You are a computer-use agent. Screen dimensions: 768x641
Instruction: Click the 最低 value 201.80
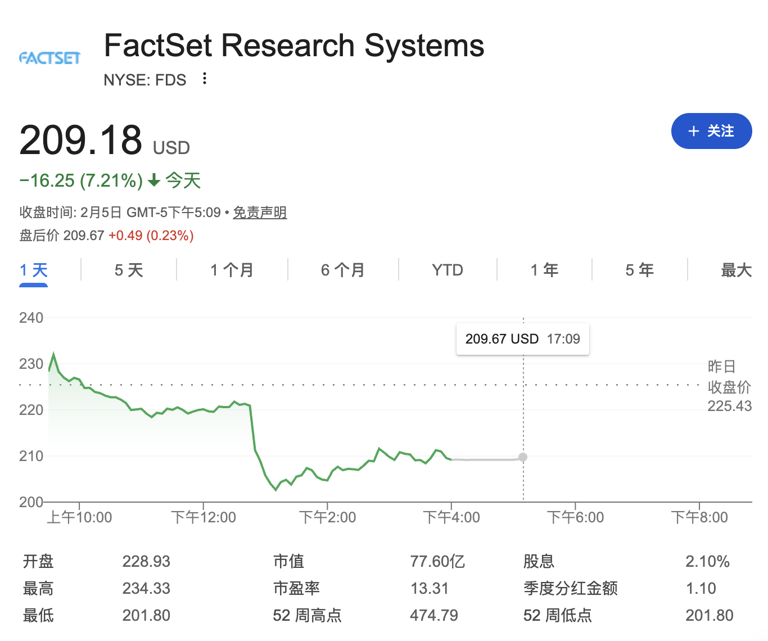coord(146,615)
